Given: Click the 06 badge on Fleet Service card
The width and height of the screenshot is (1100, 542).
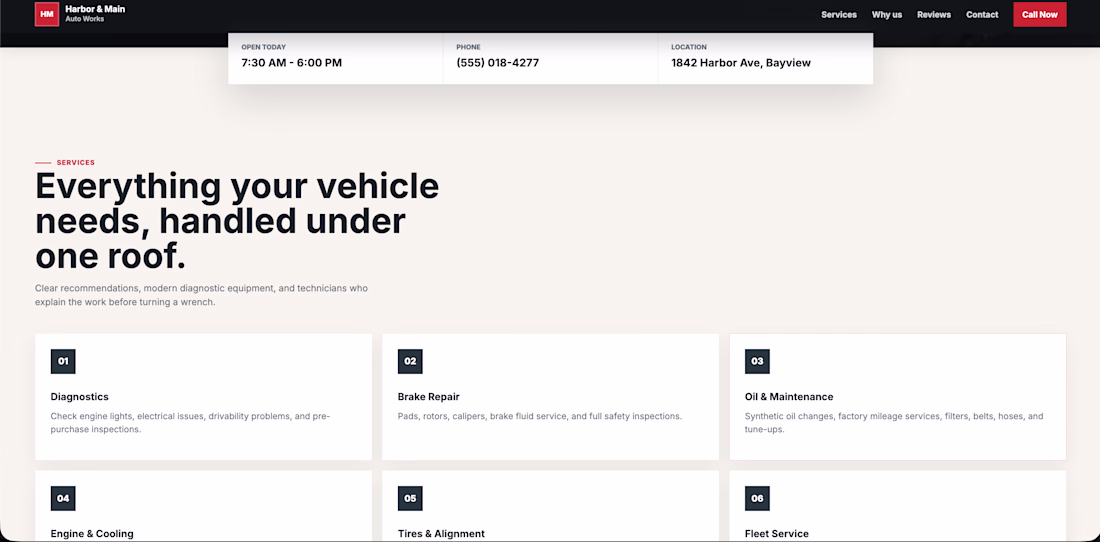Looking at the screenshot, I should pos(757,499).
